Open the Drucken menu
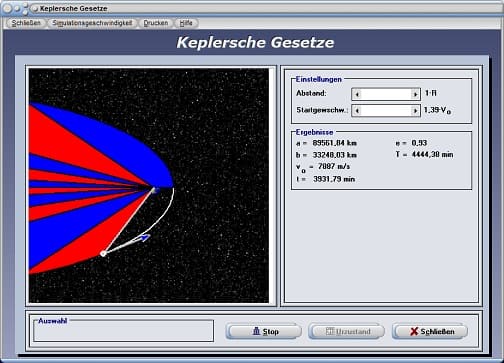Image resolution: width=504 pixels, height=363 pixels. (x=156, y=23)
